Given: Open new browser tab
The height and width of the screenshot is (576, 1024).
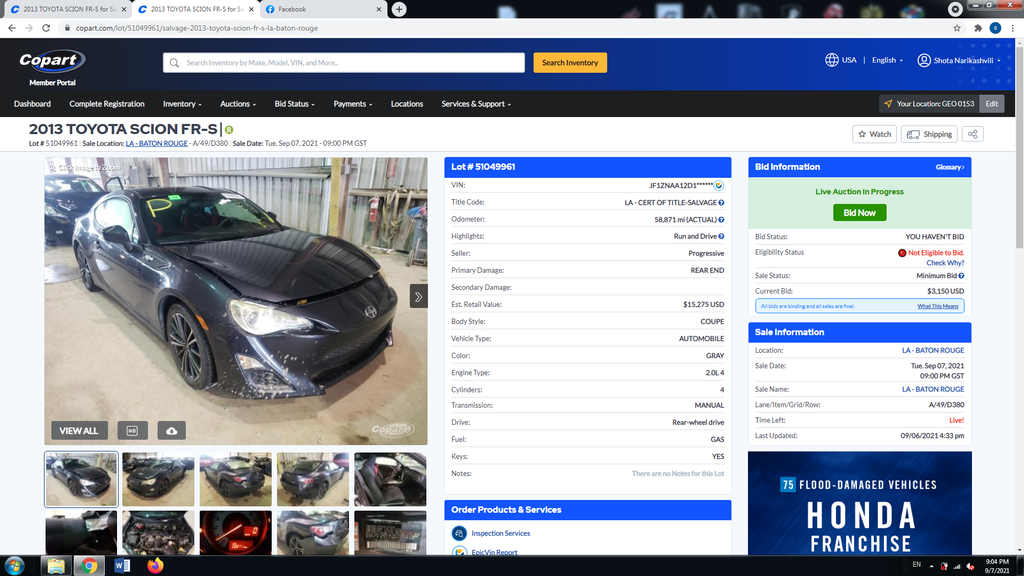Looking at the screenshot, I should (399, 9).
